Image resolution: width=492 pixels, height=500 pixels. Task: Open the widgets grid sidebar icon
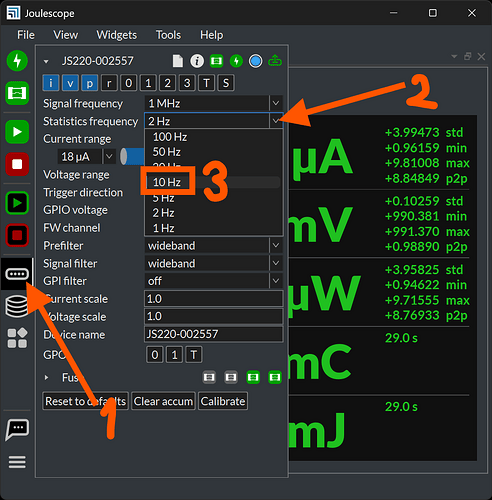coord(17,338)
